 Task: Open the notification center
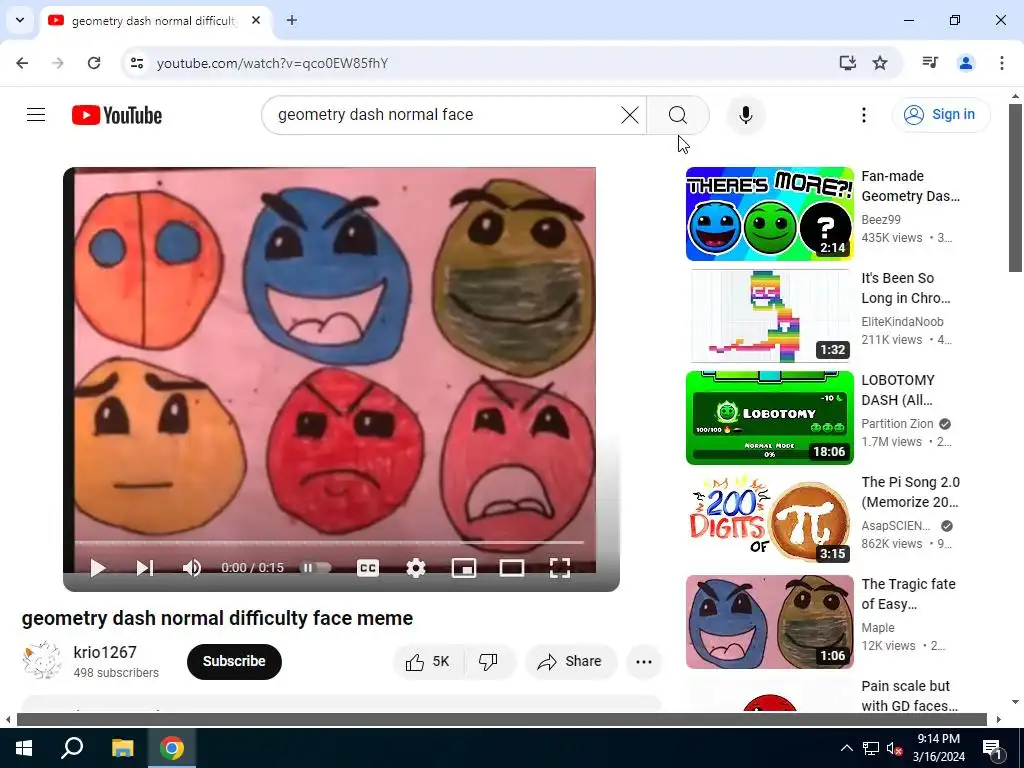(992, 748)
